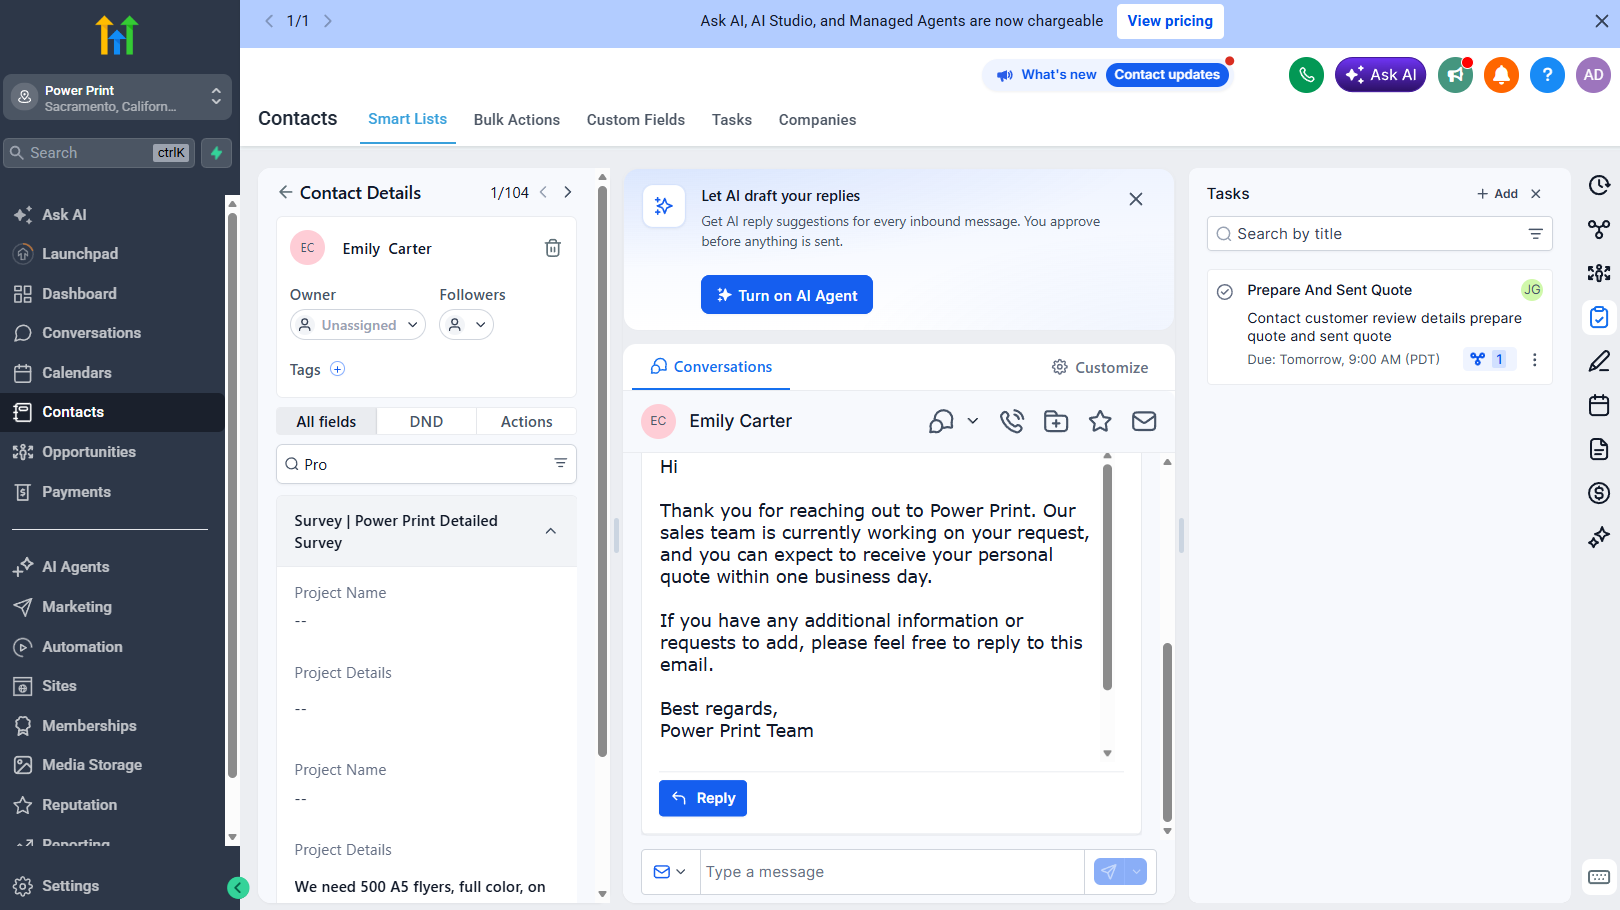Open the Owner Unassigned dropdown
This screenshot has height=910, width=1620.
pyautogui.click(x=358, y=325)
